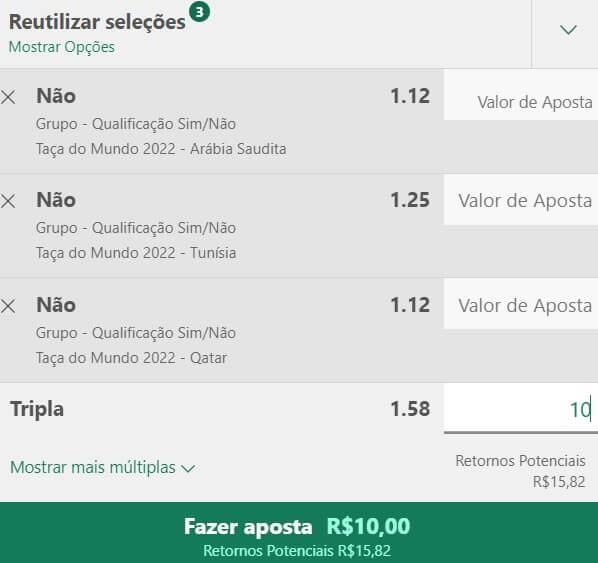Open Mostrar Opções link
The width and height of the screenshot is (598, 563).
(x=61, y=47)
